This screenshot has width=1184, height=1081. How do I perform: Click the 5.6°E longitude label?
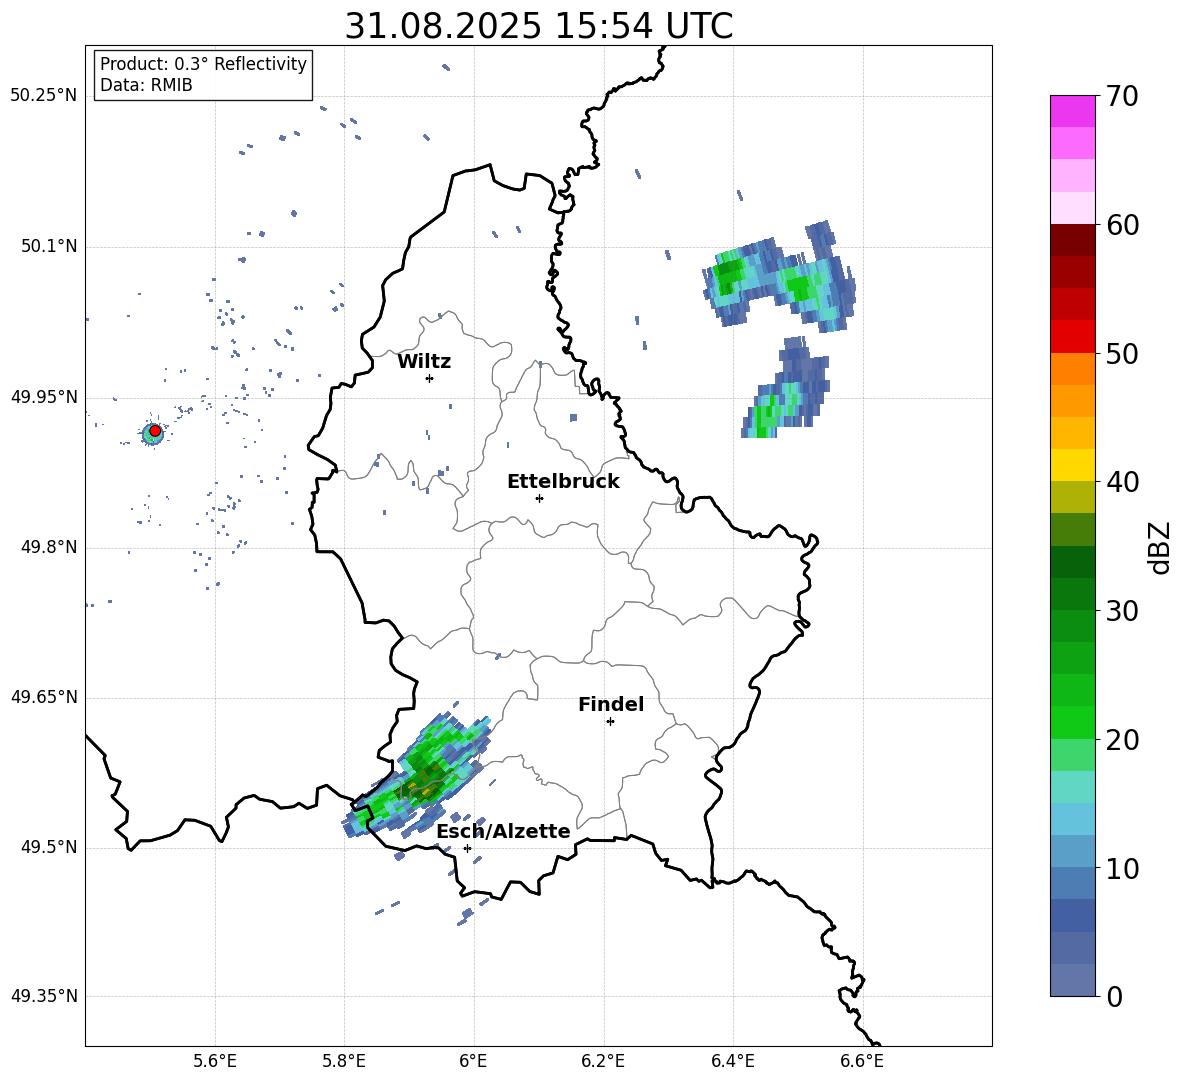(x=215, y=1061)
